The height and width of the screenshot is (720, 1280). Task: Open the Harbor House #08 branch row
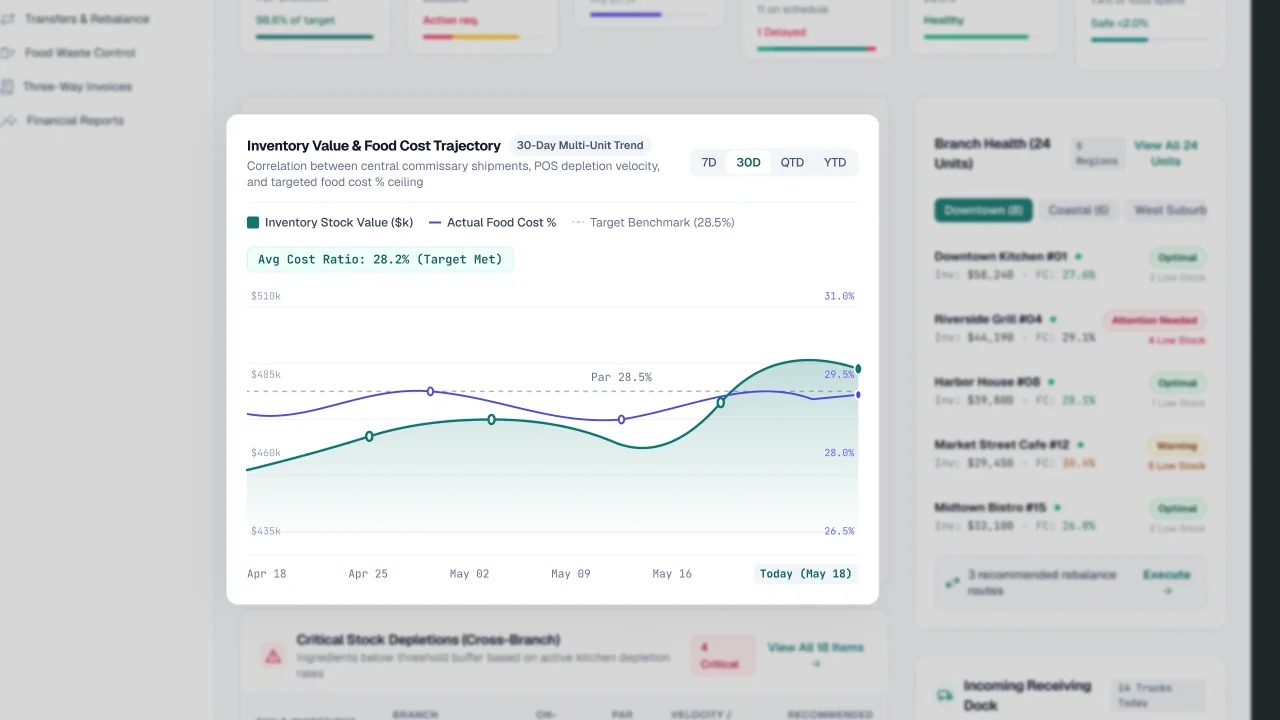tap(1071, 391)
